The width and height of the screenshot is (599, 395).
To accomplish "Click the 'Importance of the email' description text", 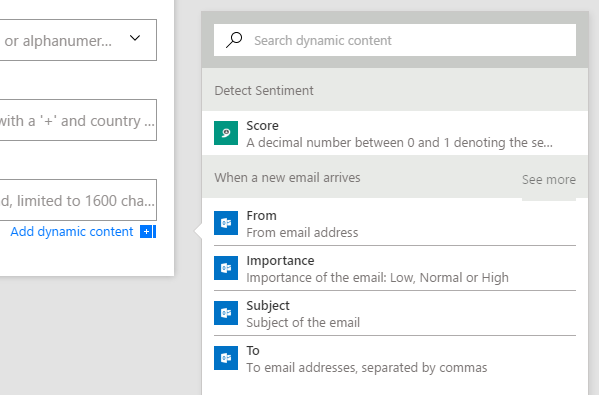I will 377,278.
